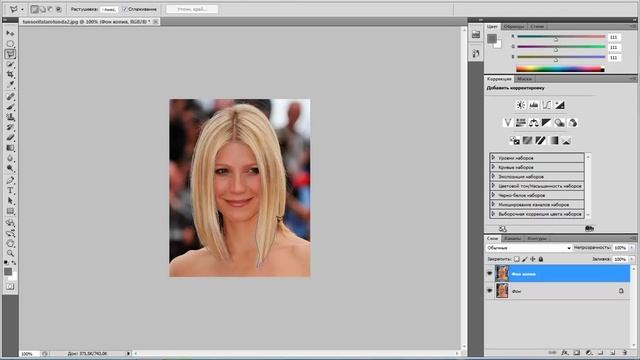
Task: Create a new group folder button
Action: (601, 353)
